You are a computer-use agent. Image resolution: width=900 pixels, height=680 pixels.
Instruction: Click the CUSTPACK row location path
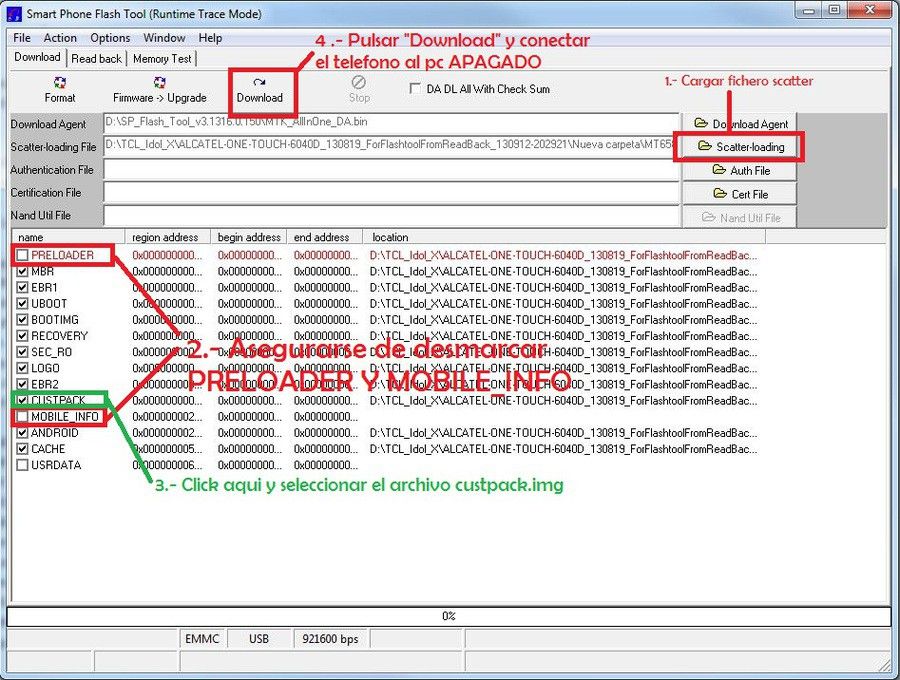(x=563, y=401)
